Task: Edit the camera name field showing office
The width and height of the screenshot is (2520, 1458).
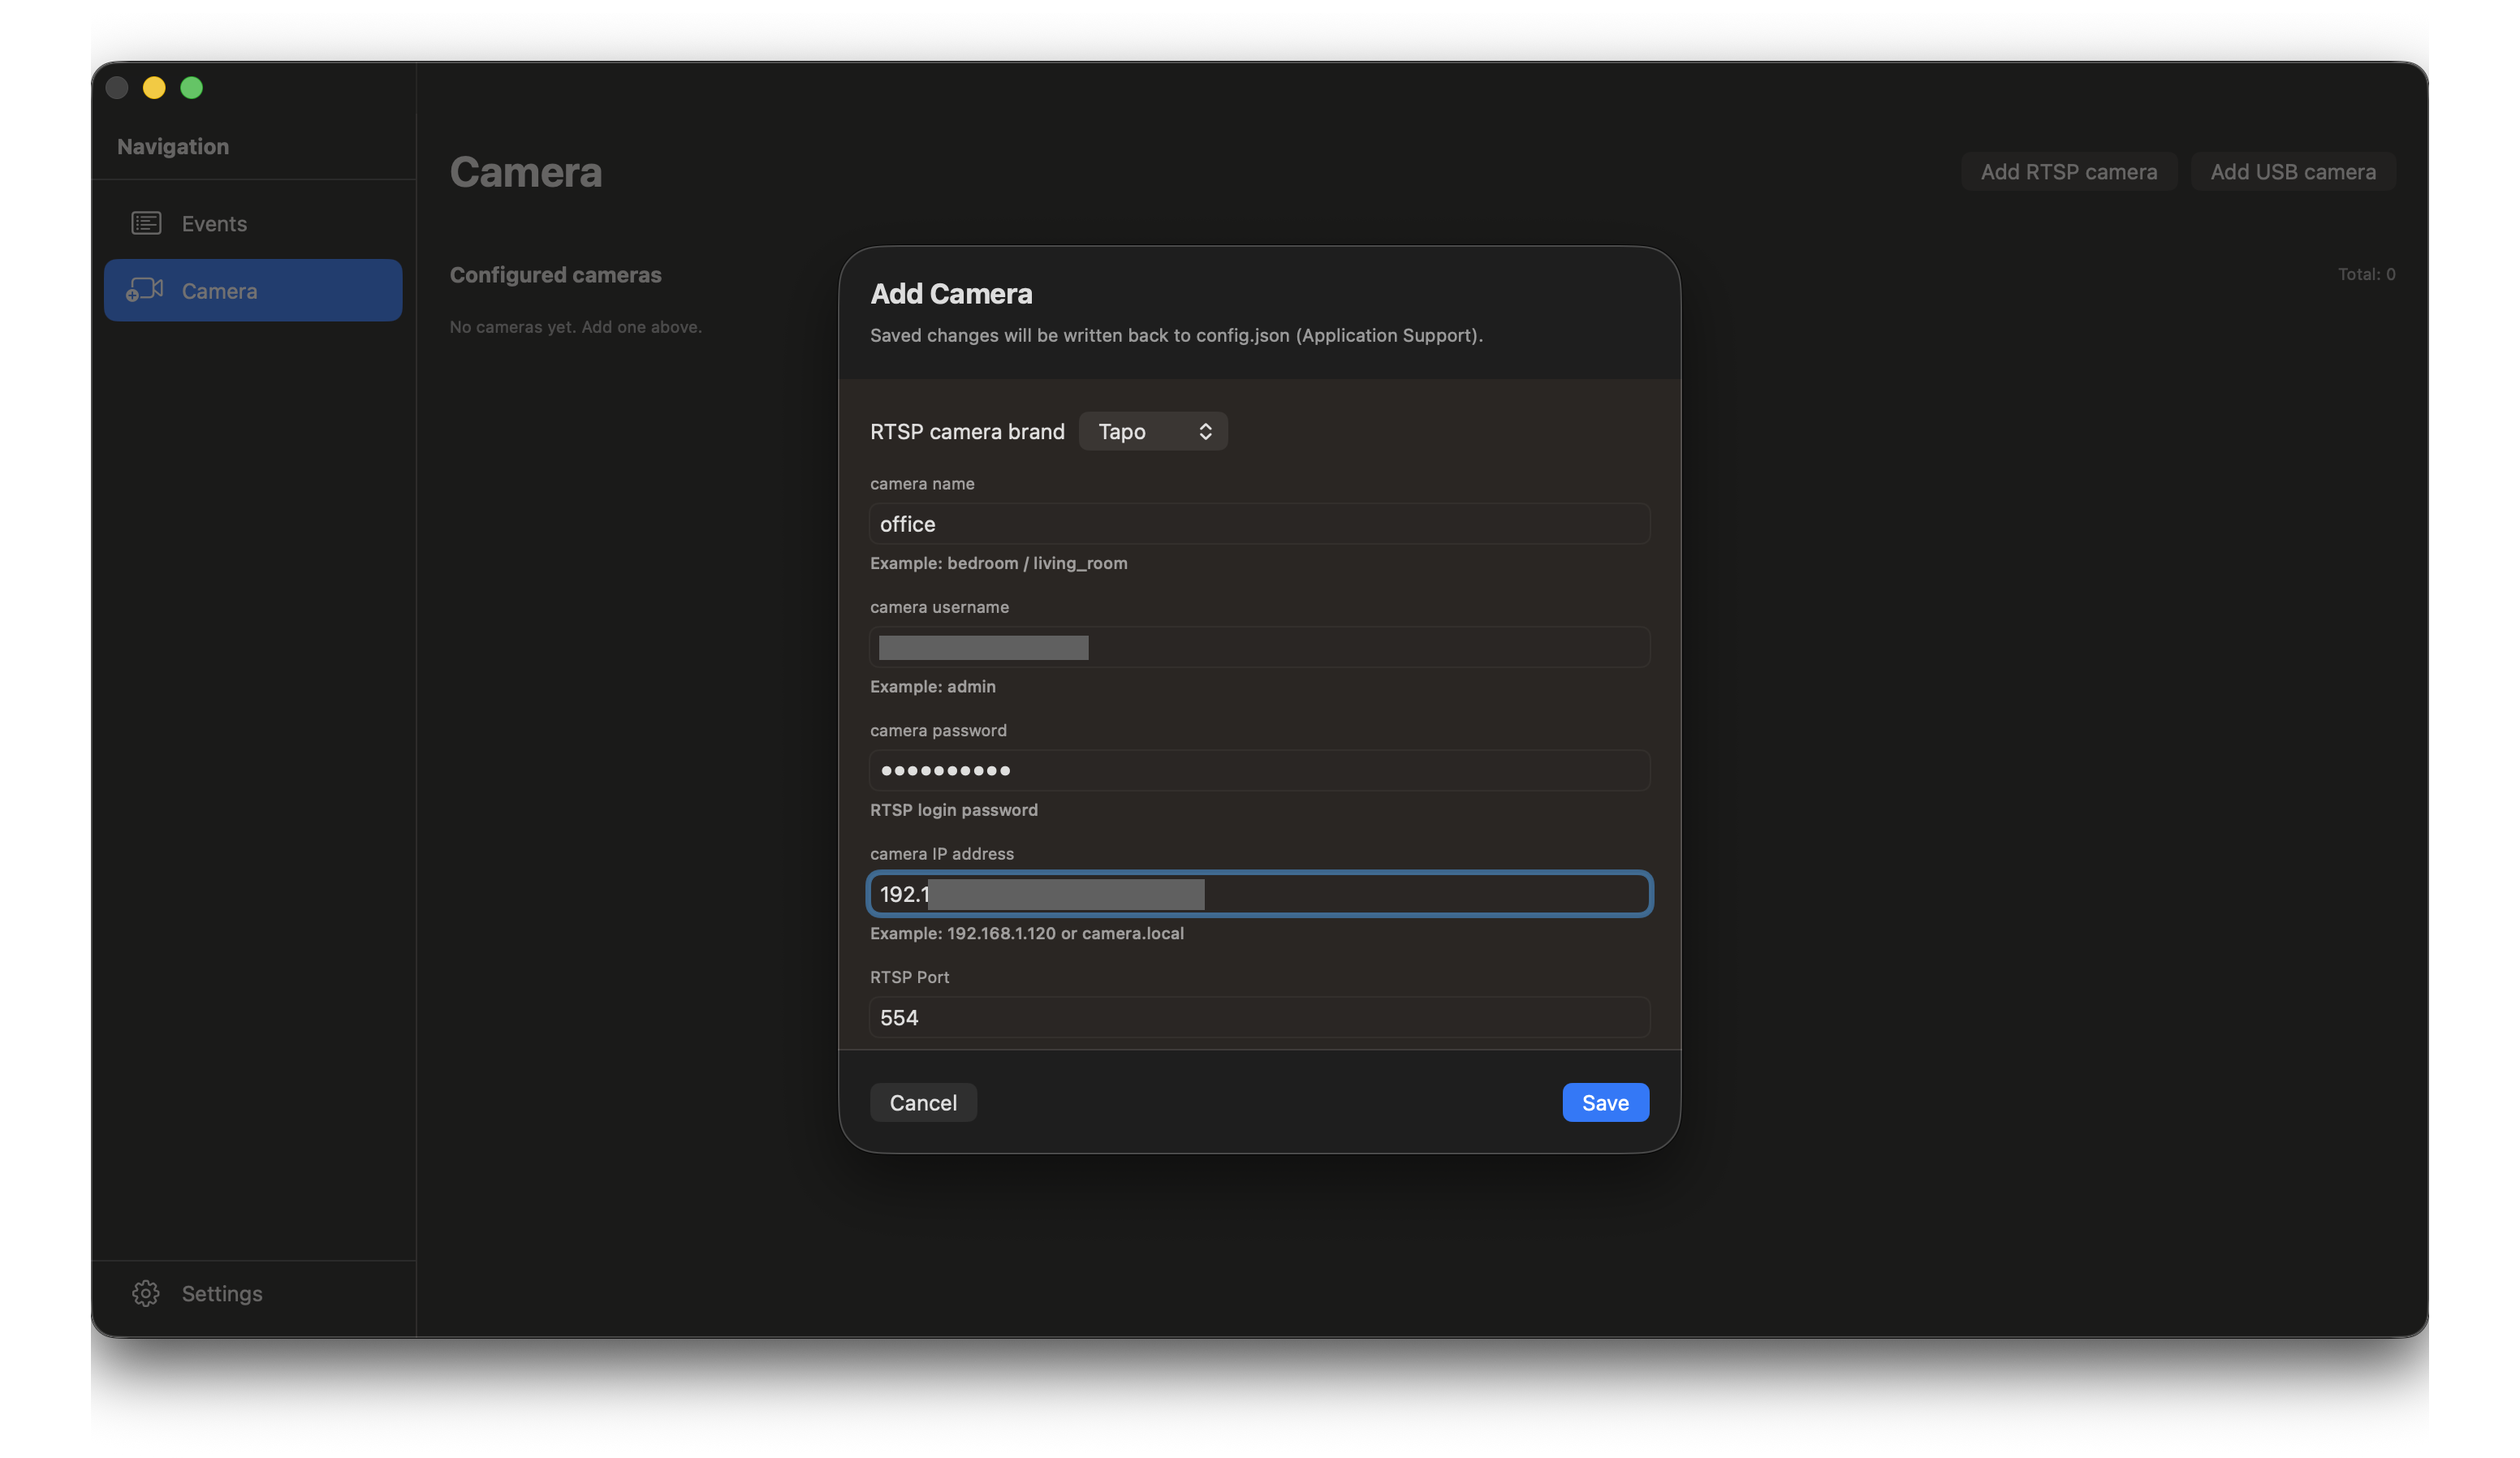Action: (1258, 523)
